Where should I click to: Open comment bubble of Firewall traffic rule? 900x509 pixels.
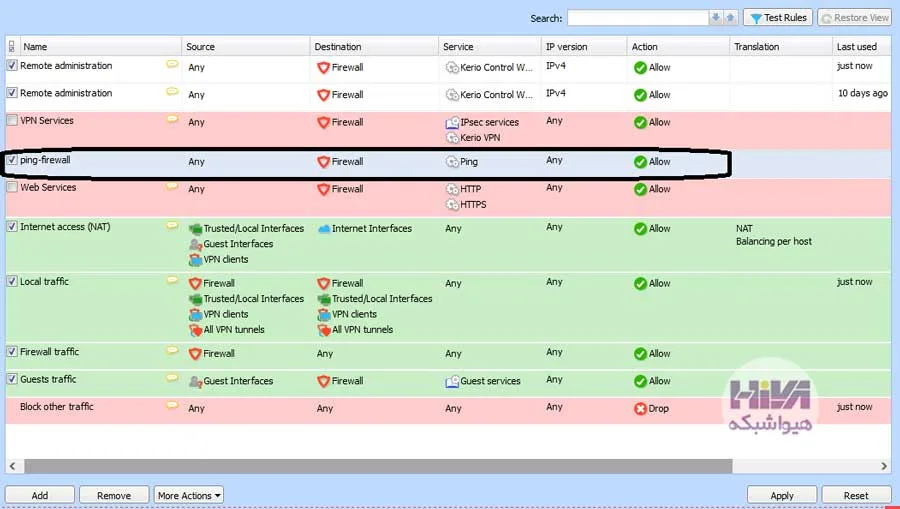(x=172, y=350)
